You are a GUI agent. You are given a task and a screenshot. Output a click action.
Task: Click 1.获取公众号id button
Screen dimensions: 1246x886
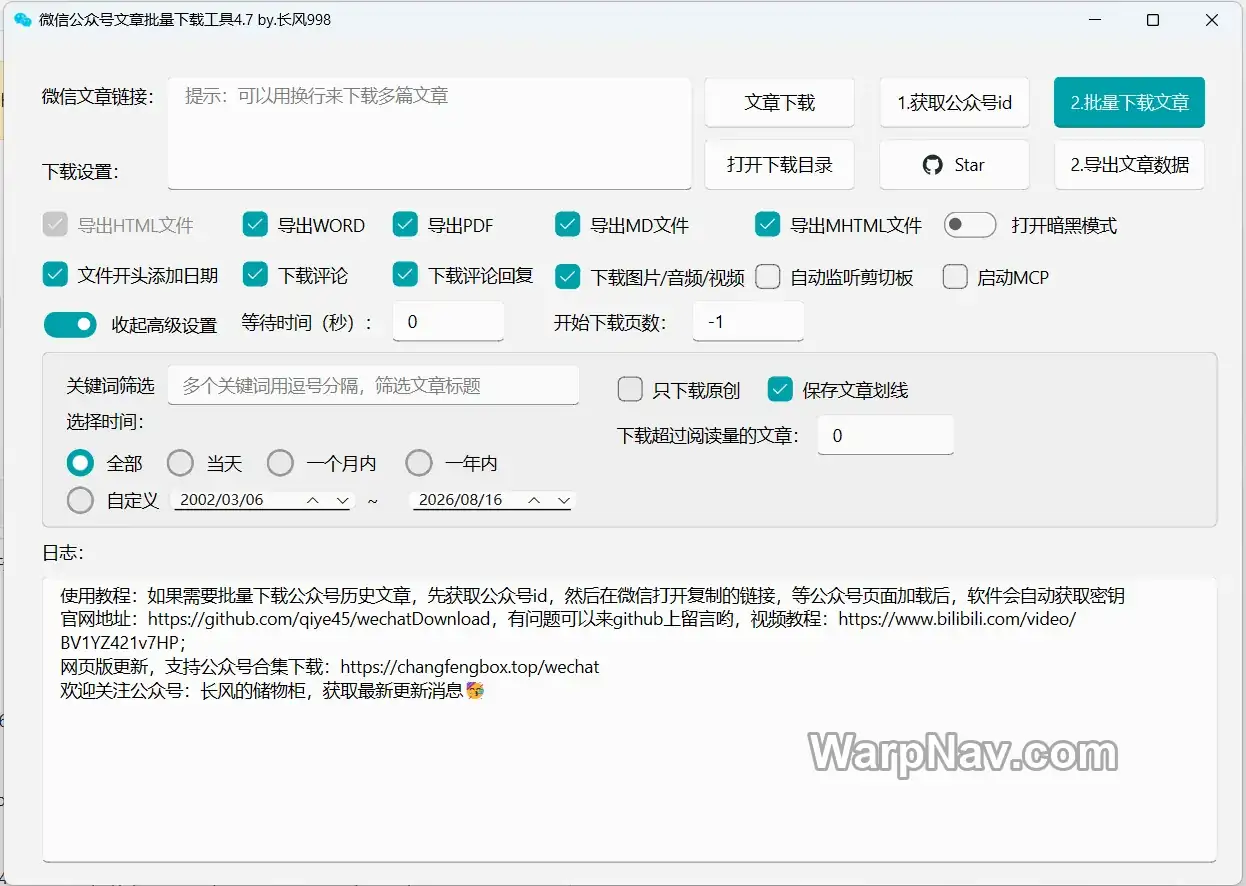[x=954, y=102]
